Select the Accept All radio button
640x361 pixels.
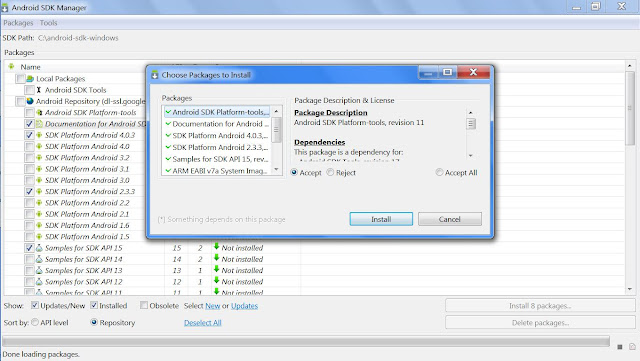[x=439, y=172]
